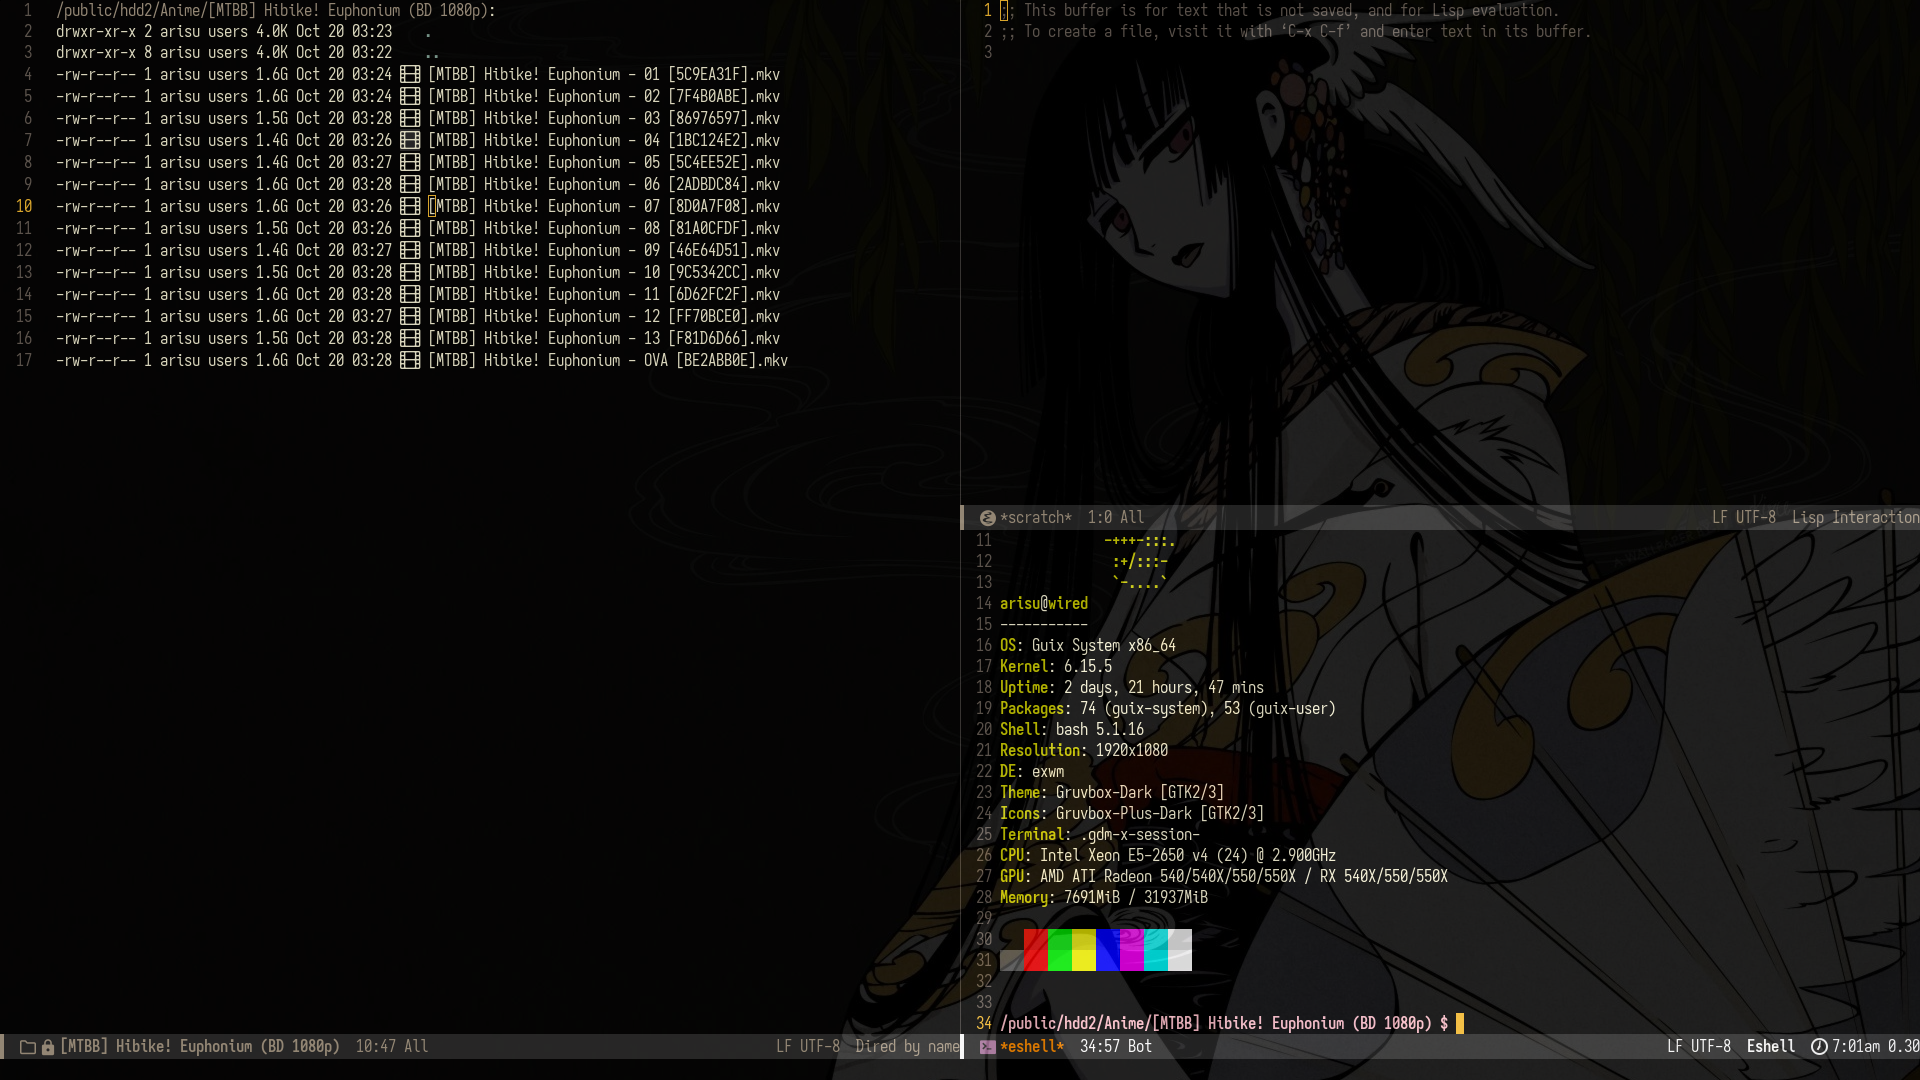Click 'Dired by name' sort mode indicator
1920x1080 pixels.
click(x=906, y=1047)
